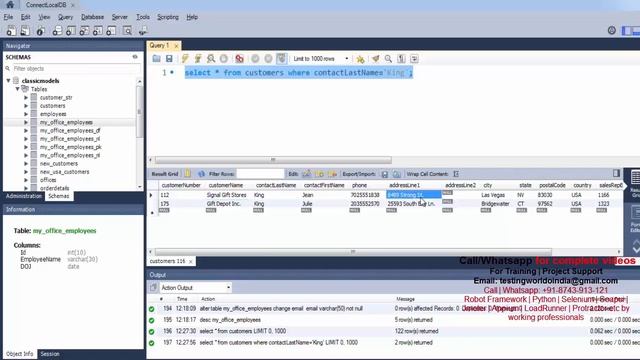The height and width of the screenshot is (360, 640).
Task: Open the Help menu
Action: click(192, 17)
